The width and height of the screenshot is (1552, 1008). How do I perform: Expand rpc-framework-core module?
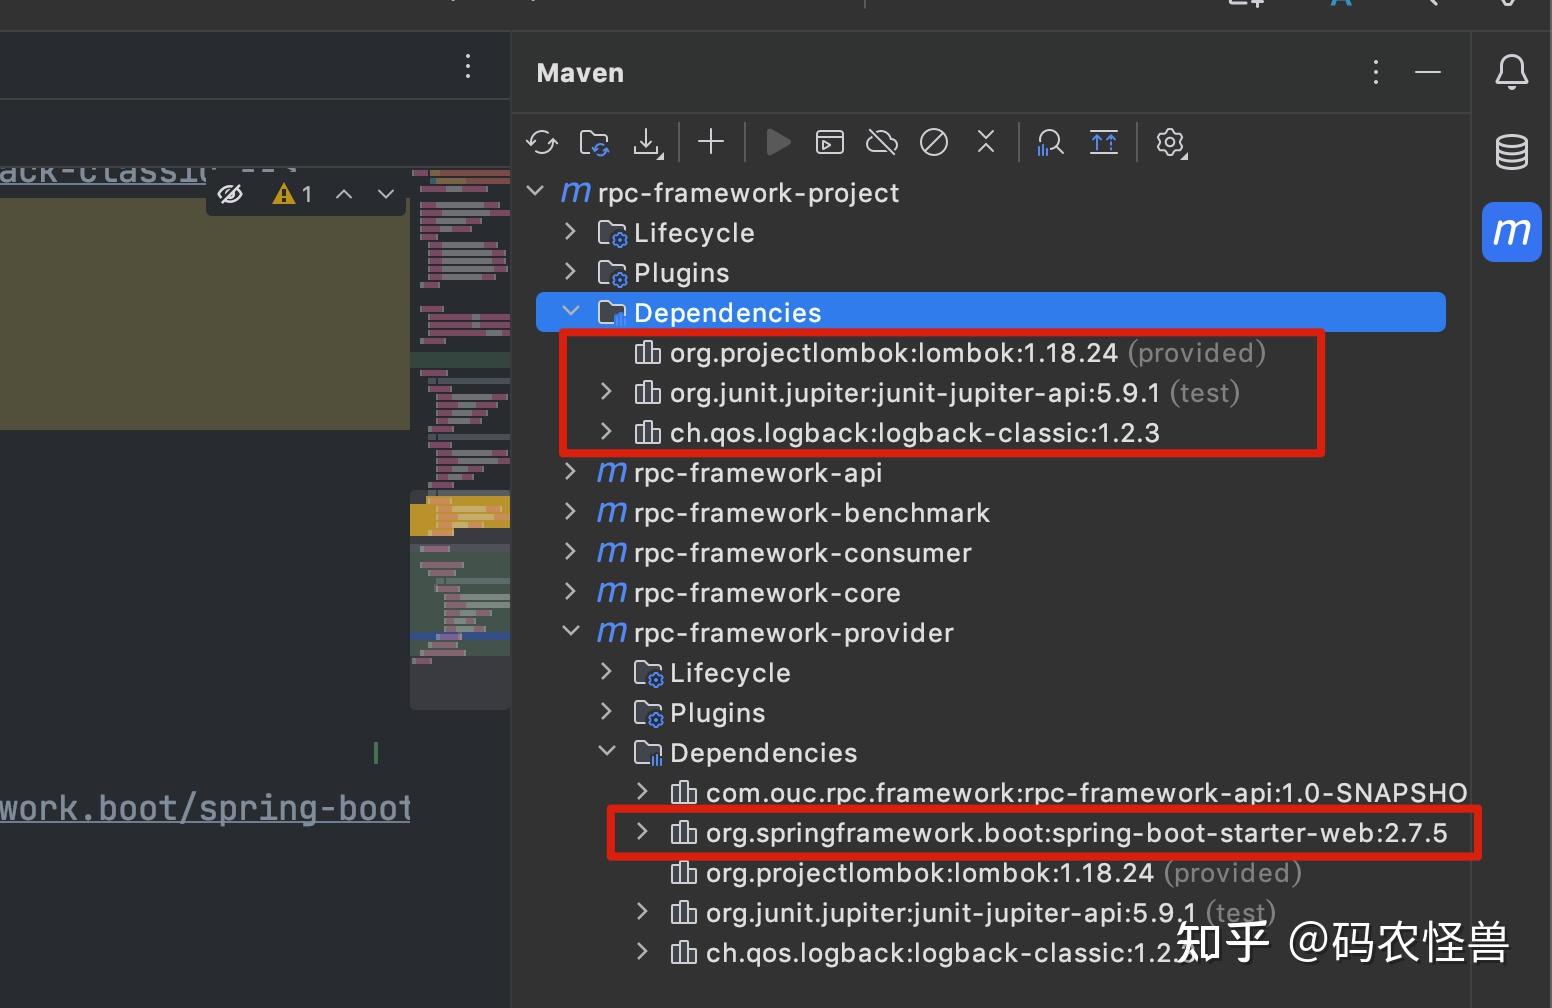pyautogui.click(x=569, y=592)
